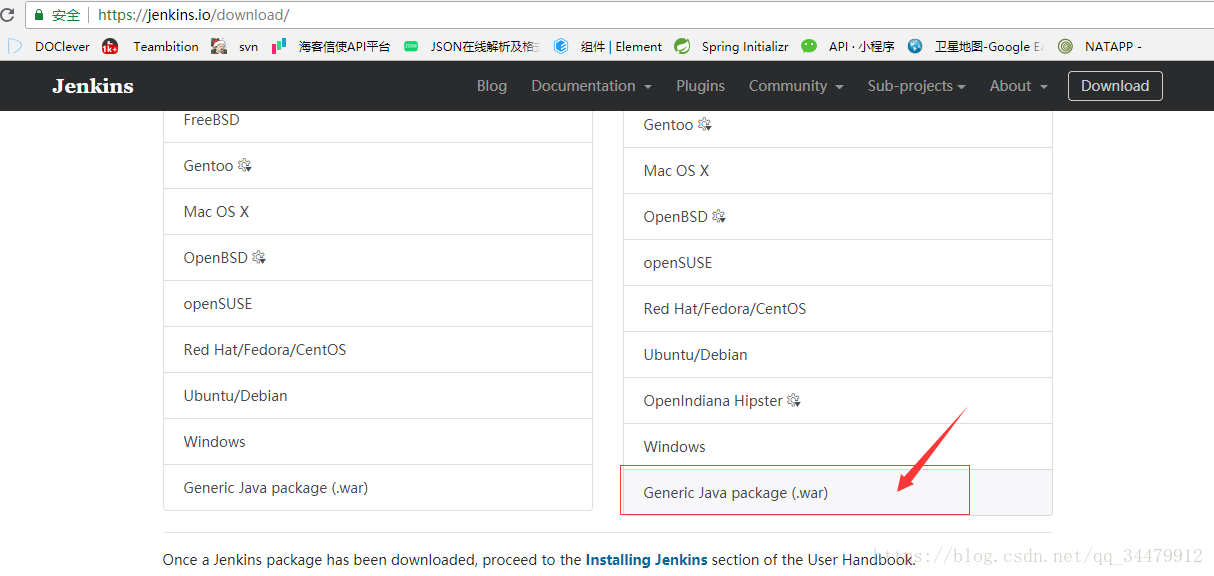1214x576 pixels.
Task: Open the Installing Jenkins link
Action: click(x=647, y=560)
